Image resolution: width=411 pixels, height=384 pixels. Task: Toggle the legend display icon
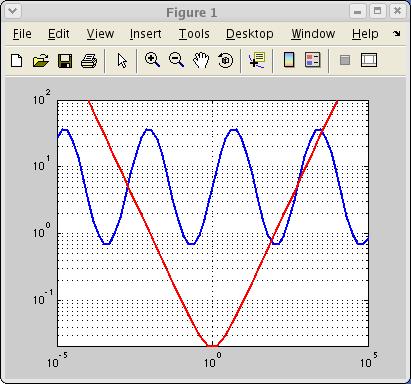(313, 60)
